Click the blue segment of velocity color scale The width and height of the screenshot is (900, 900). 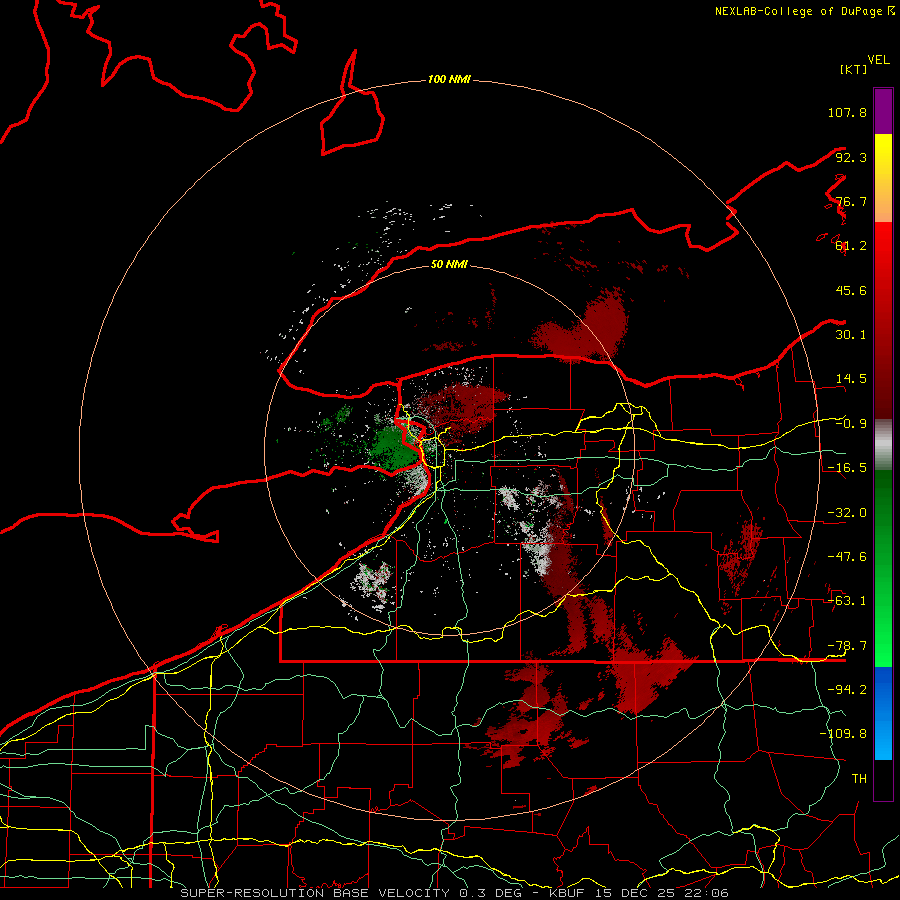coord(883,713)
